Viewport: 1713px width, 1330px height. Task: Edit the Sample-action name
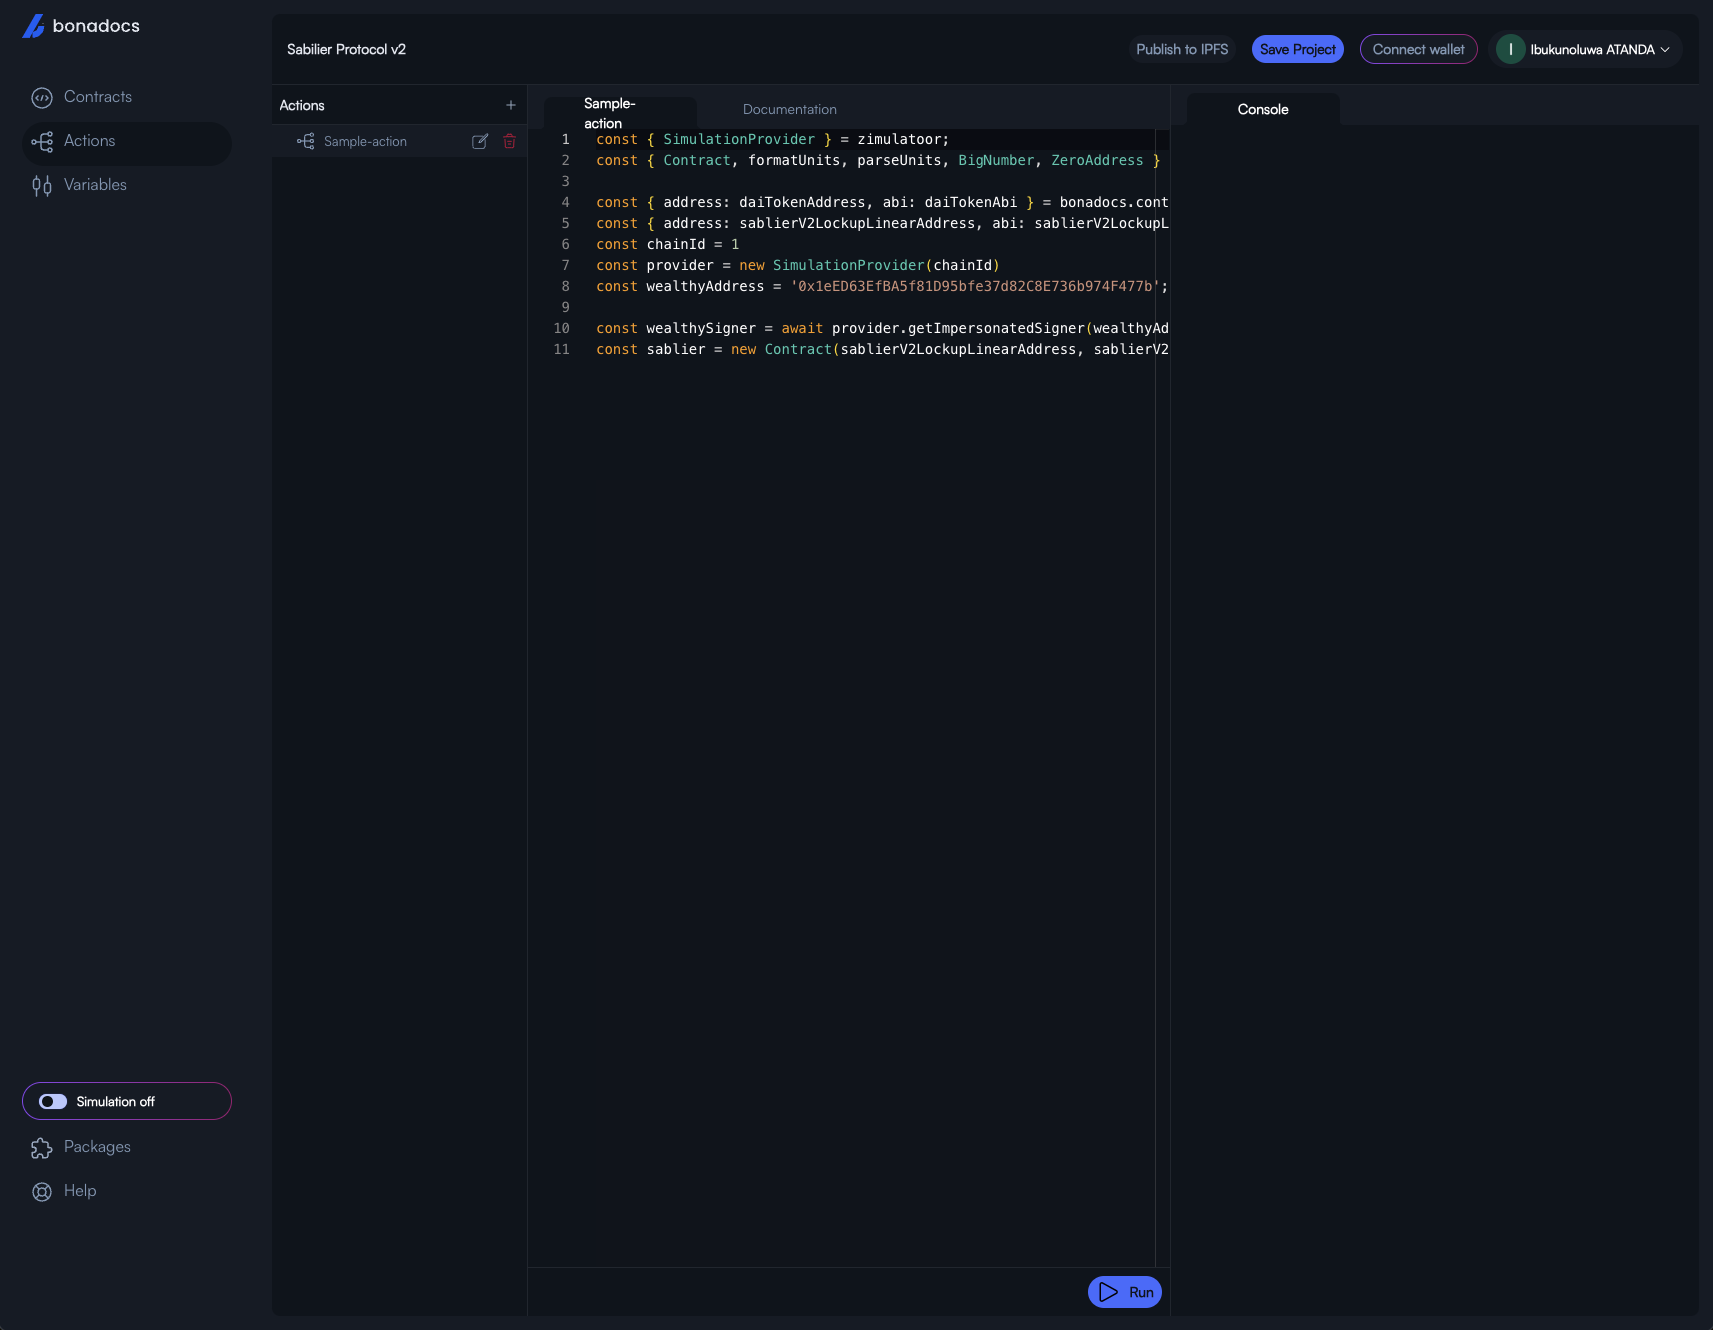[x=480, y=141]
